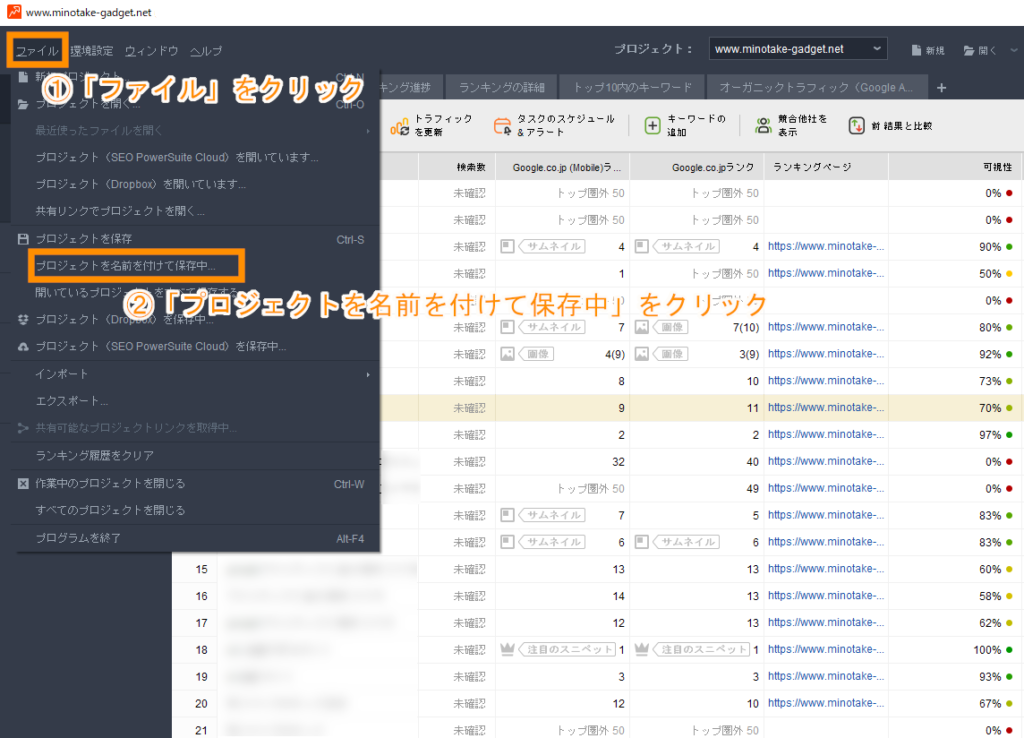Switch to the ランキングの詳細 tab
The width and height of the screenshot is (1024, 738).
tap(502, 88)
